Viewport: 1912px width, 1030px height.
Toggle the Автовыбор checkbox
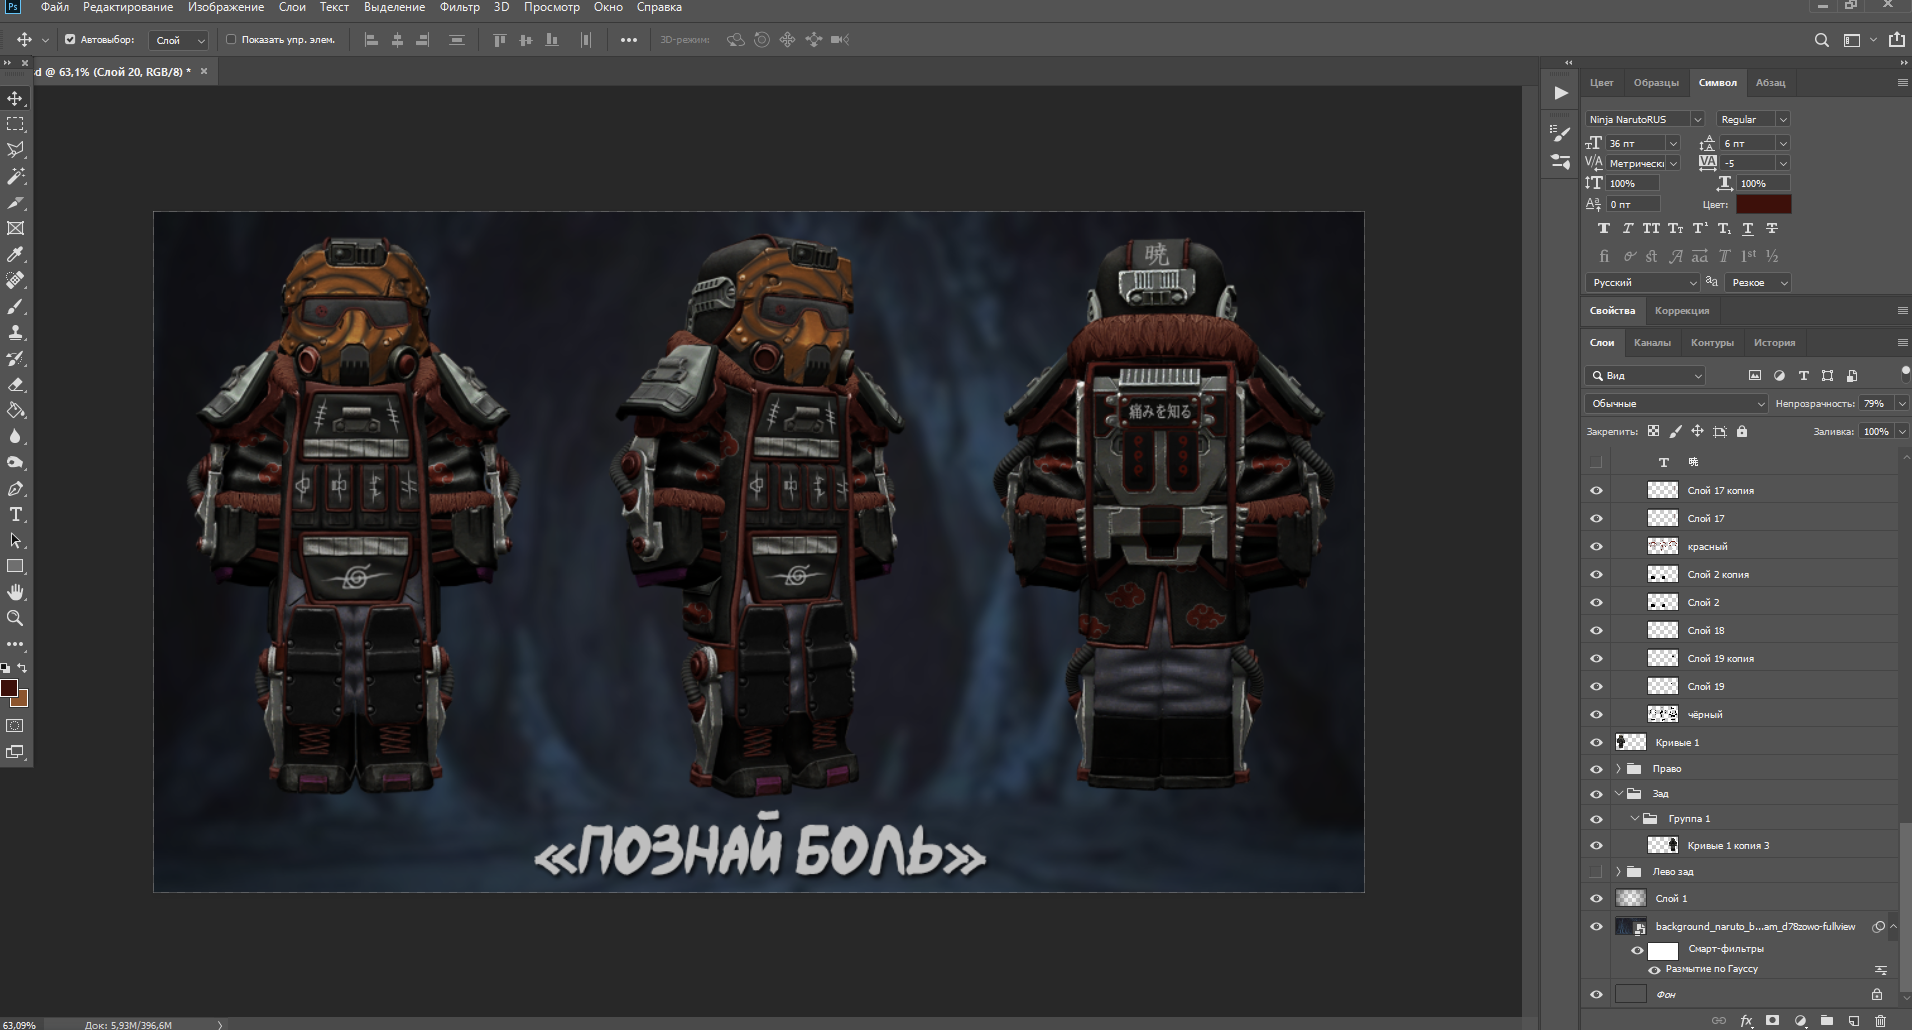(x=70, y=40)
